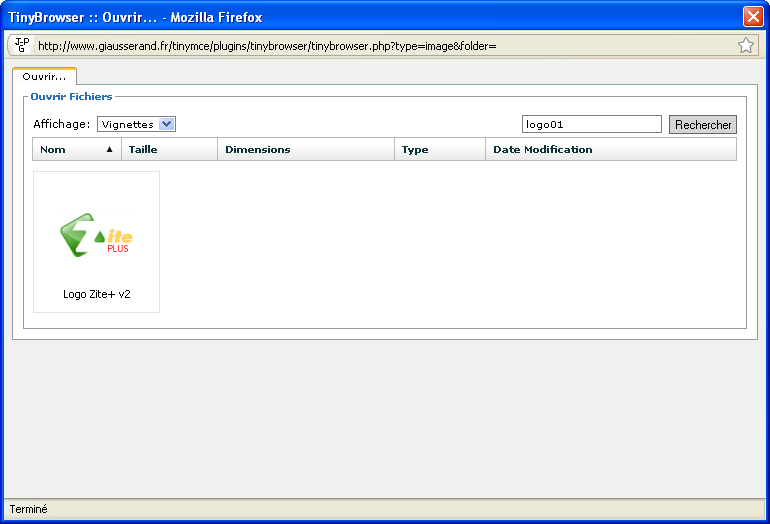Click the Ouvrir Fichiers section heading
770x524 pixels.
tap(71, 97)
